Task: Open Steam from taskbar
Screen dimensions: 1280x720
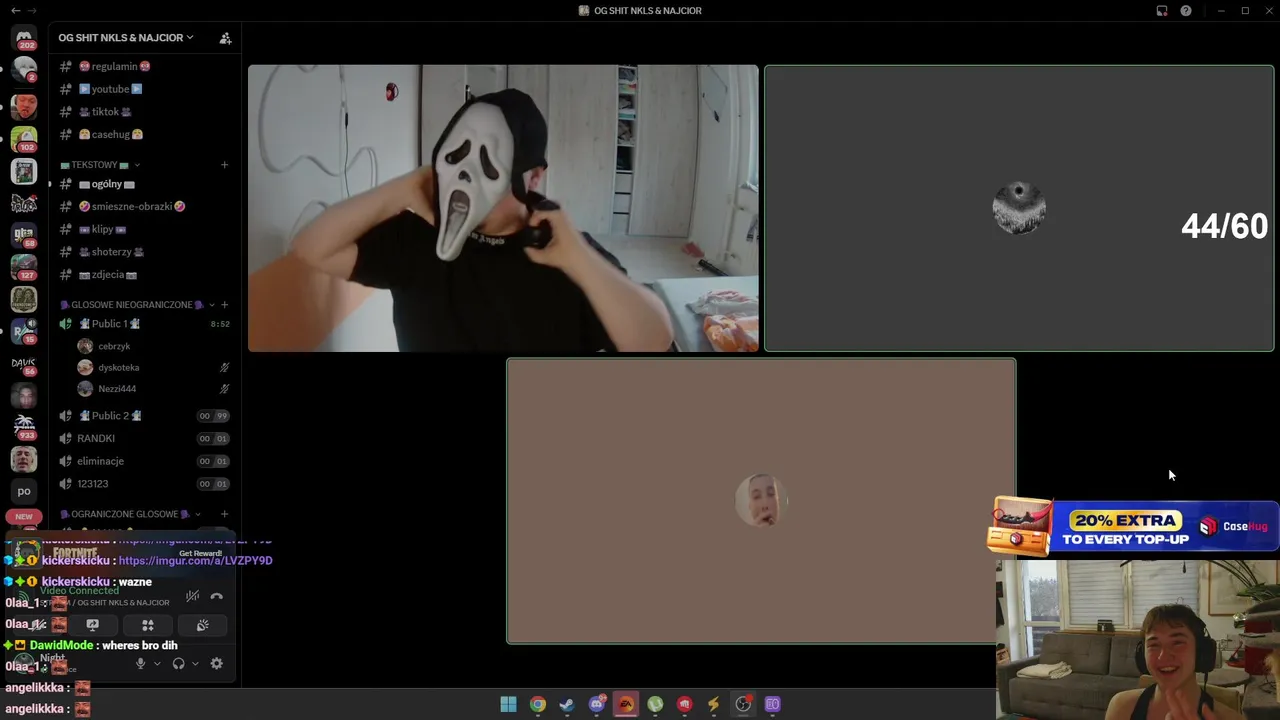Action: [567, 705]
